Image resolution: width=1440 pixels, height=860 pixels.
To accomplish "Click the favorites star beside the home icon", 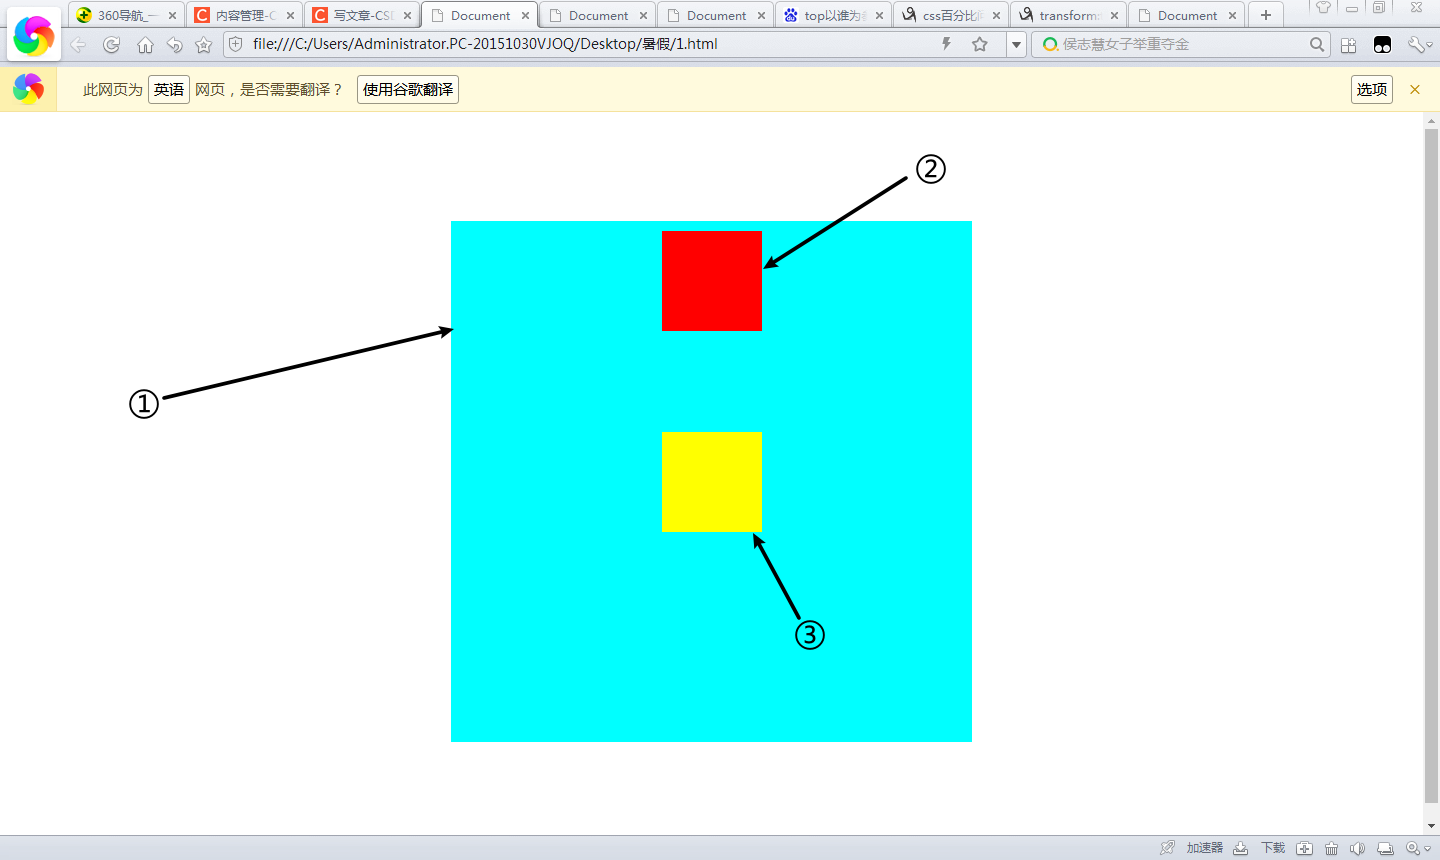I will pos(204,45).
